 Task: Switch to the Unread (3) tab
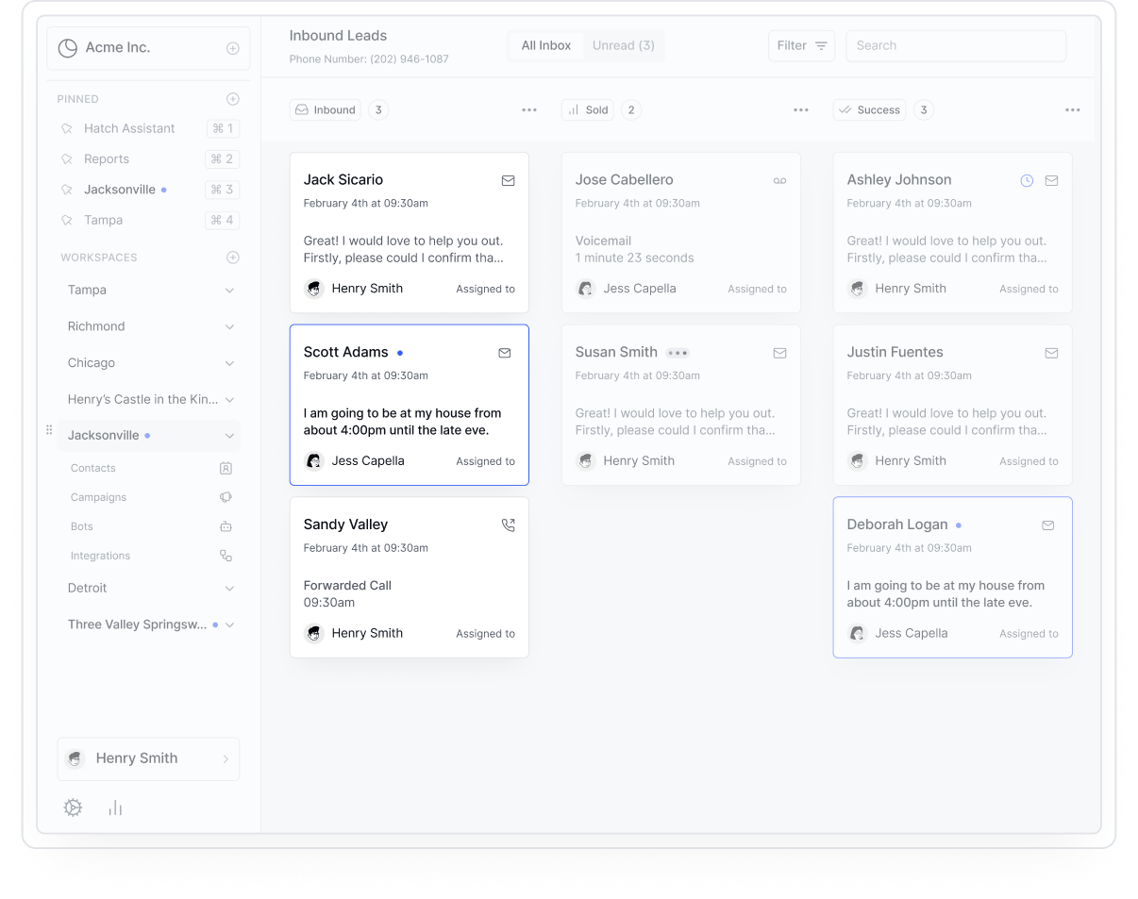point(623,45)
